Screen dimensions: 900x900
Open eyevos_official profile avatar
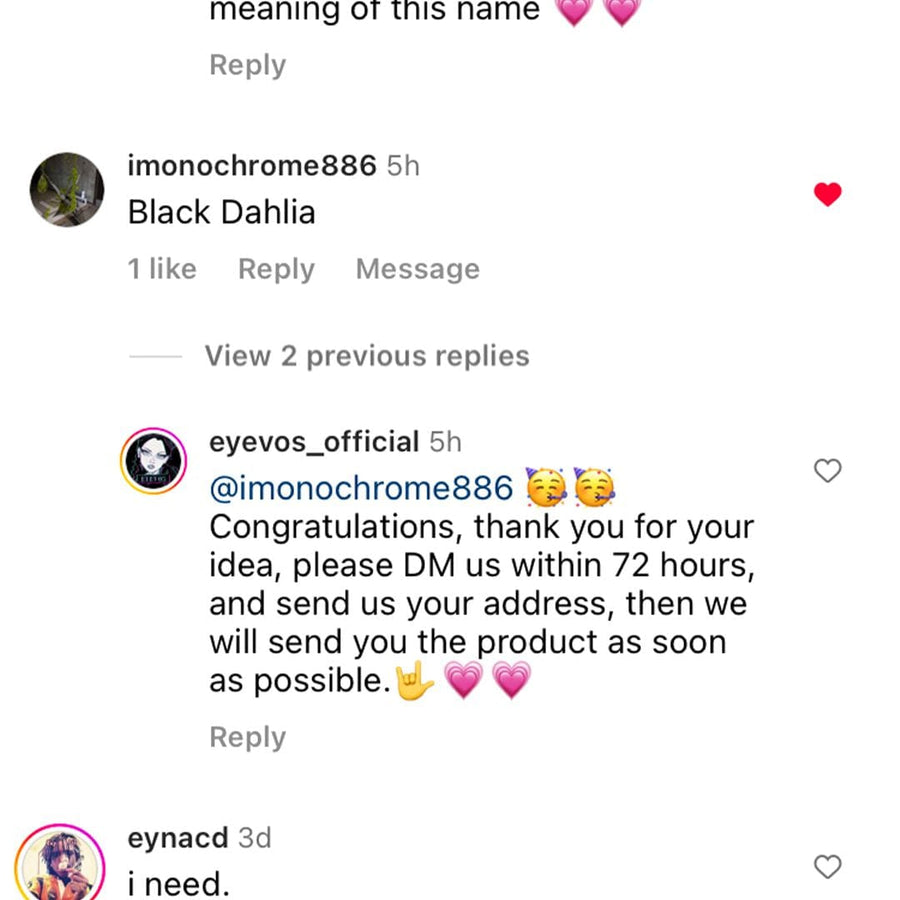154,461
